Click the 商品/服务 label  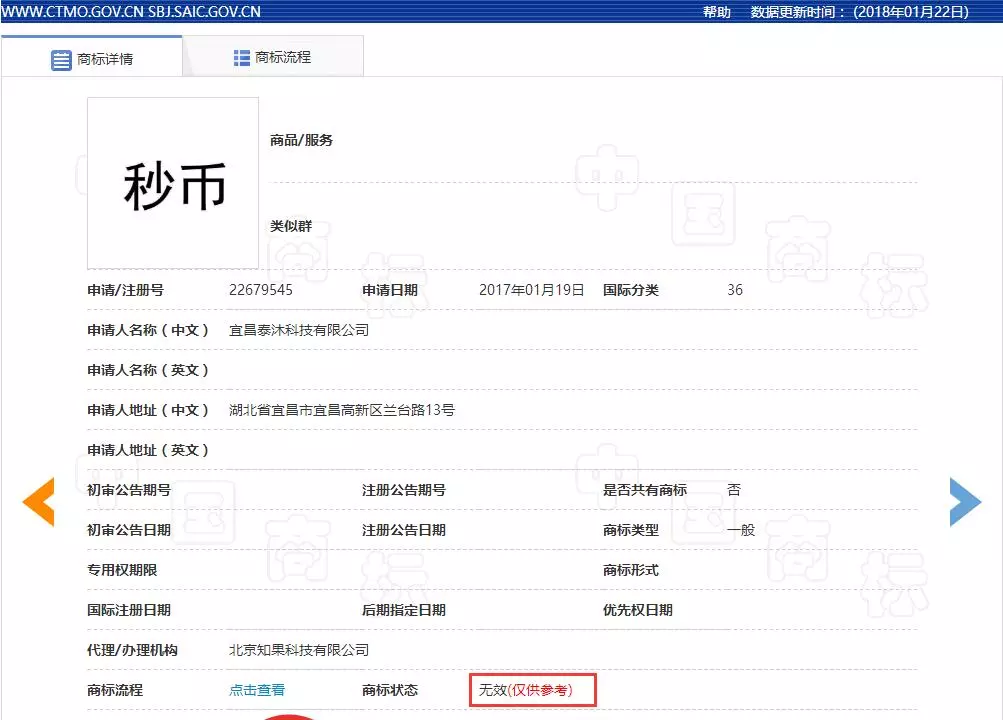click(301, 140)
